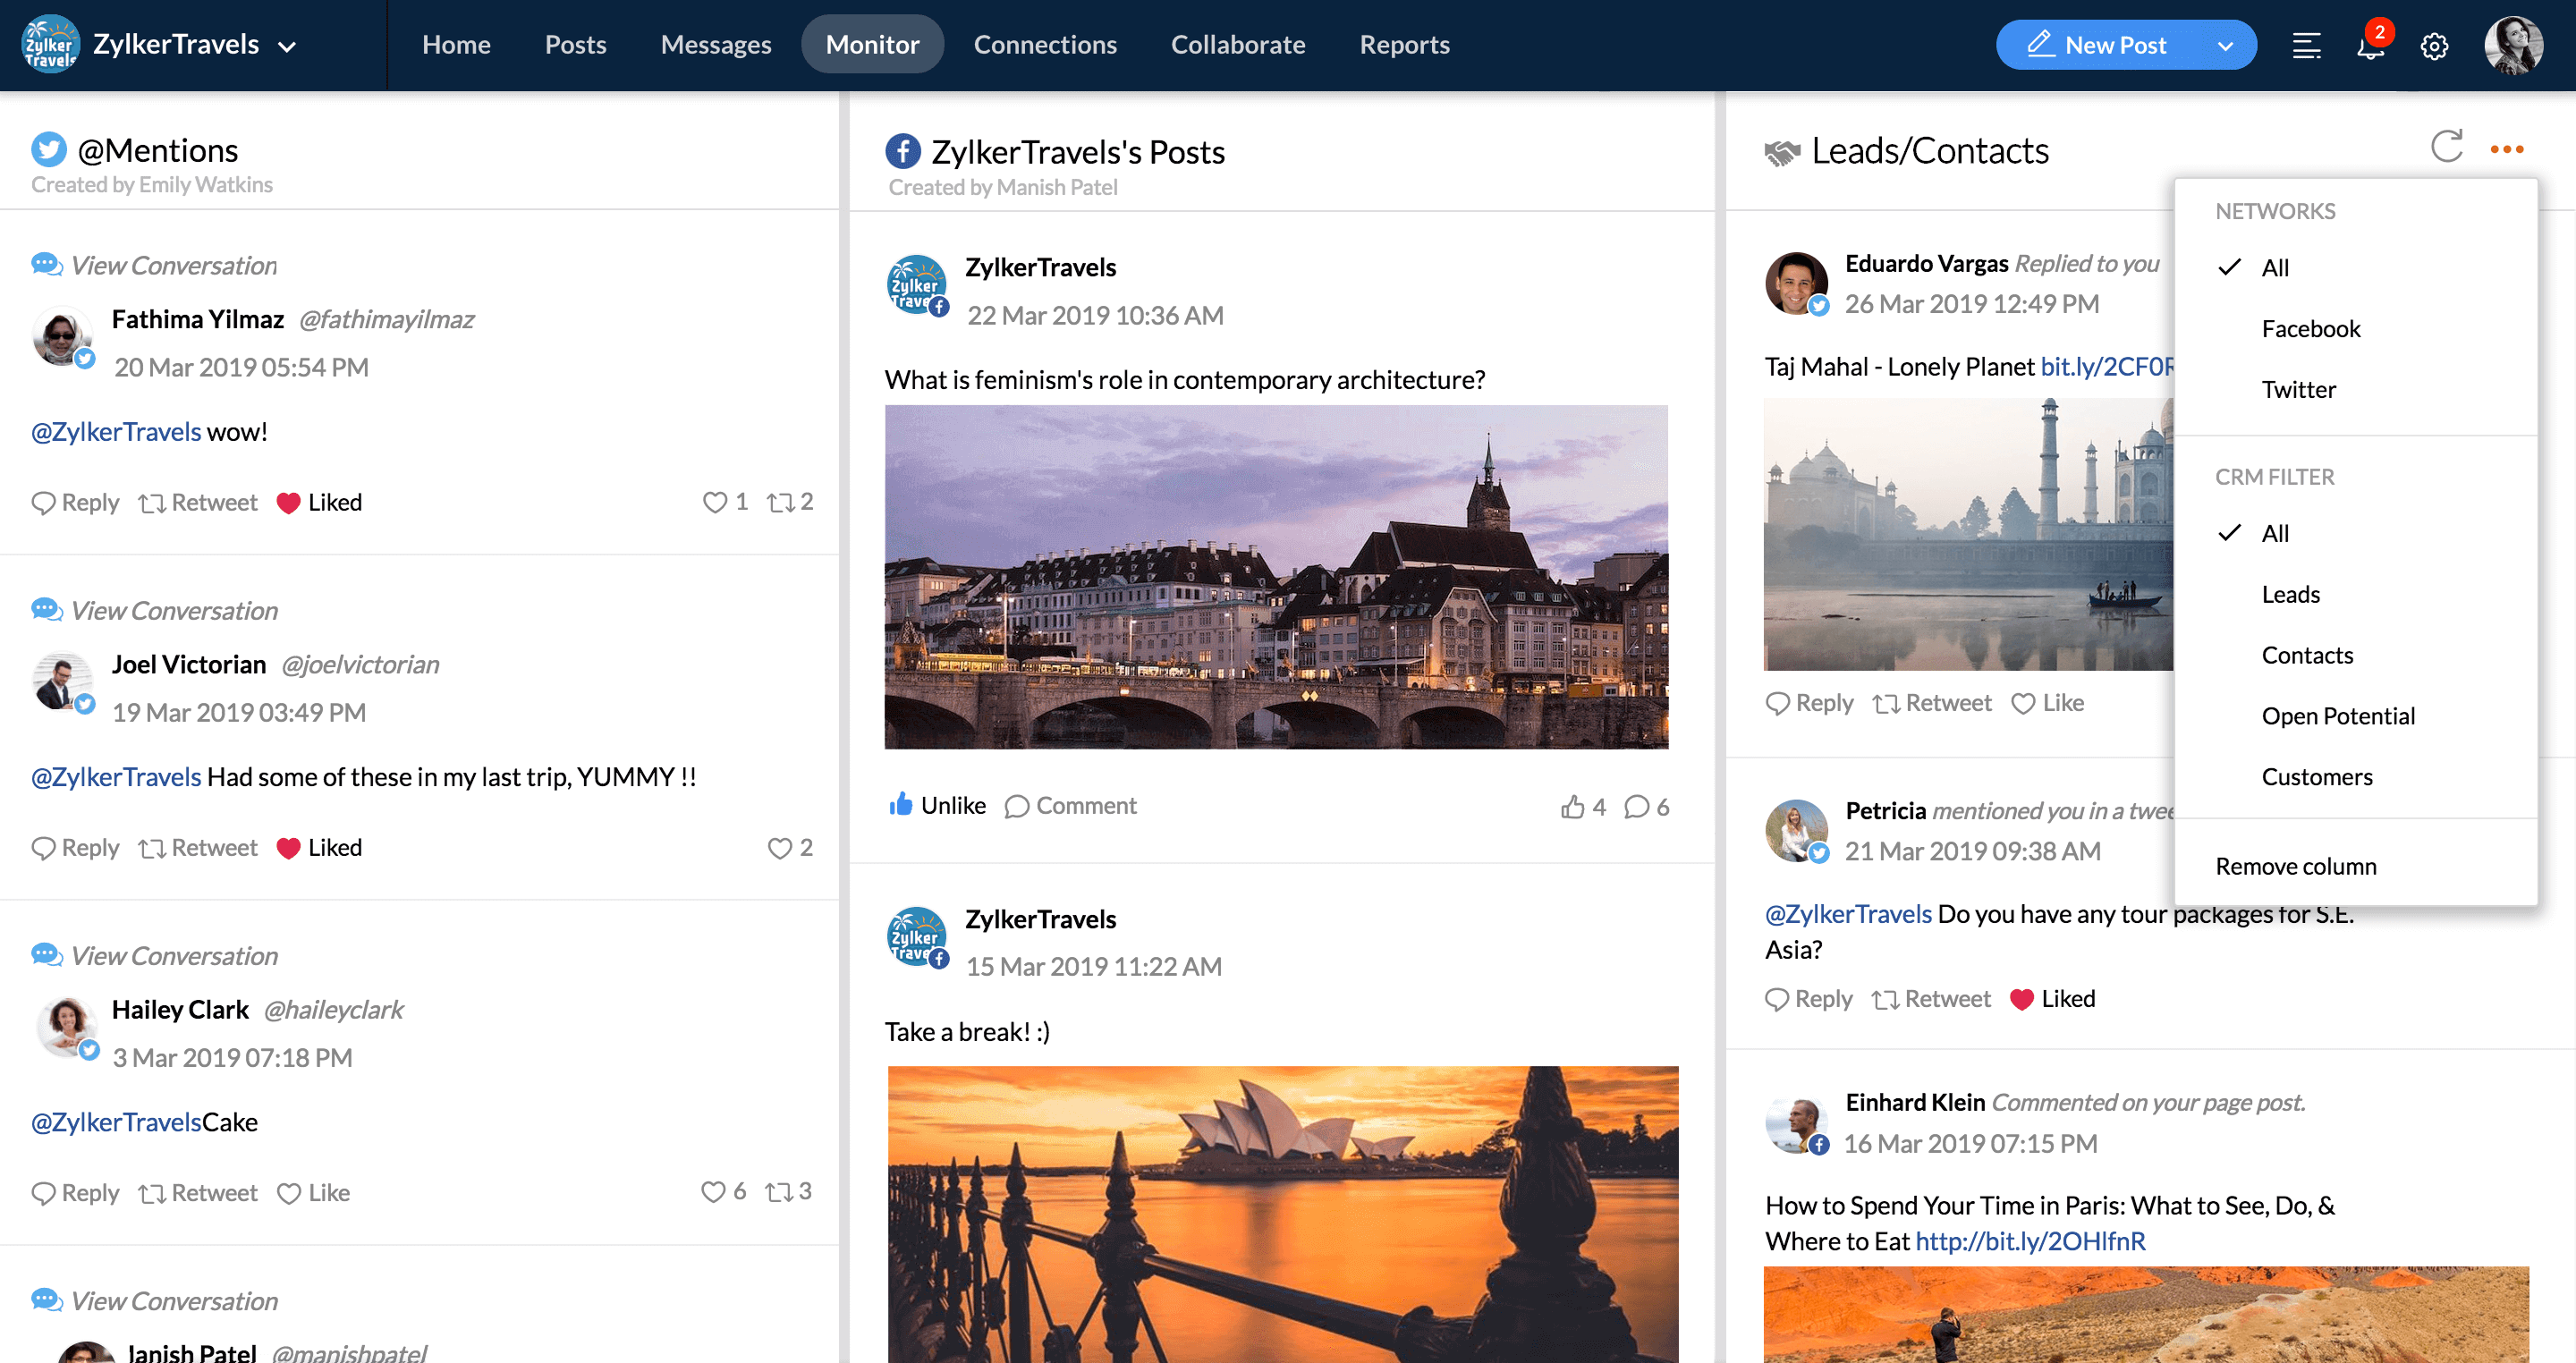Open the settings gear
Screen dimensions: 2576x1363
(2434, 46)
